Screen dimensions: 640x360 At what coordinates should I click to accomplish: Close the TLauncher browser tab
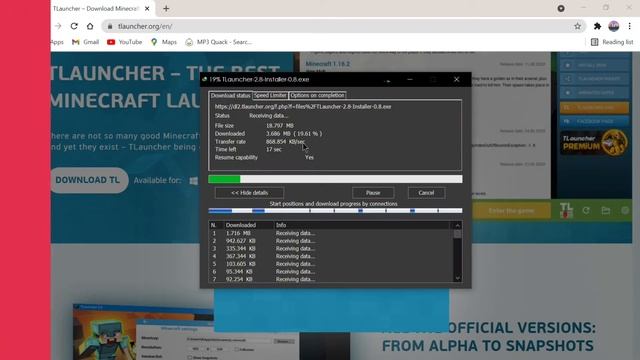pyautogui.click(x=147, y=9)
